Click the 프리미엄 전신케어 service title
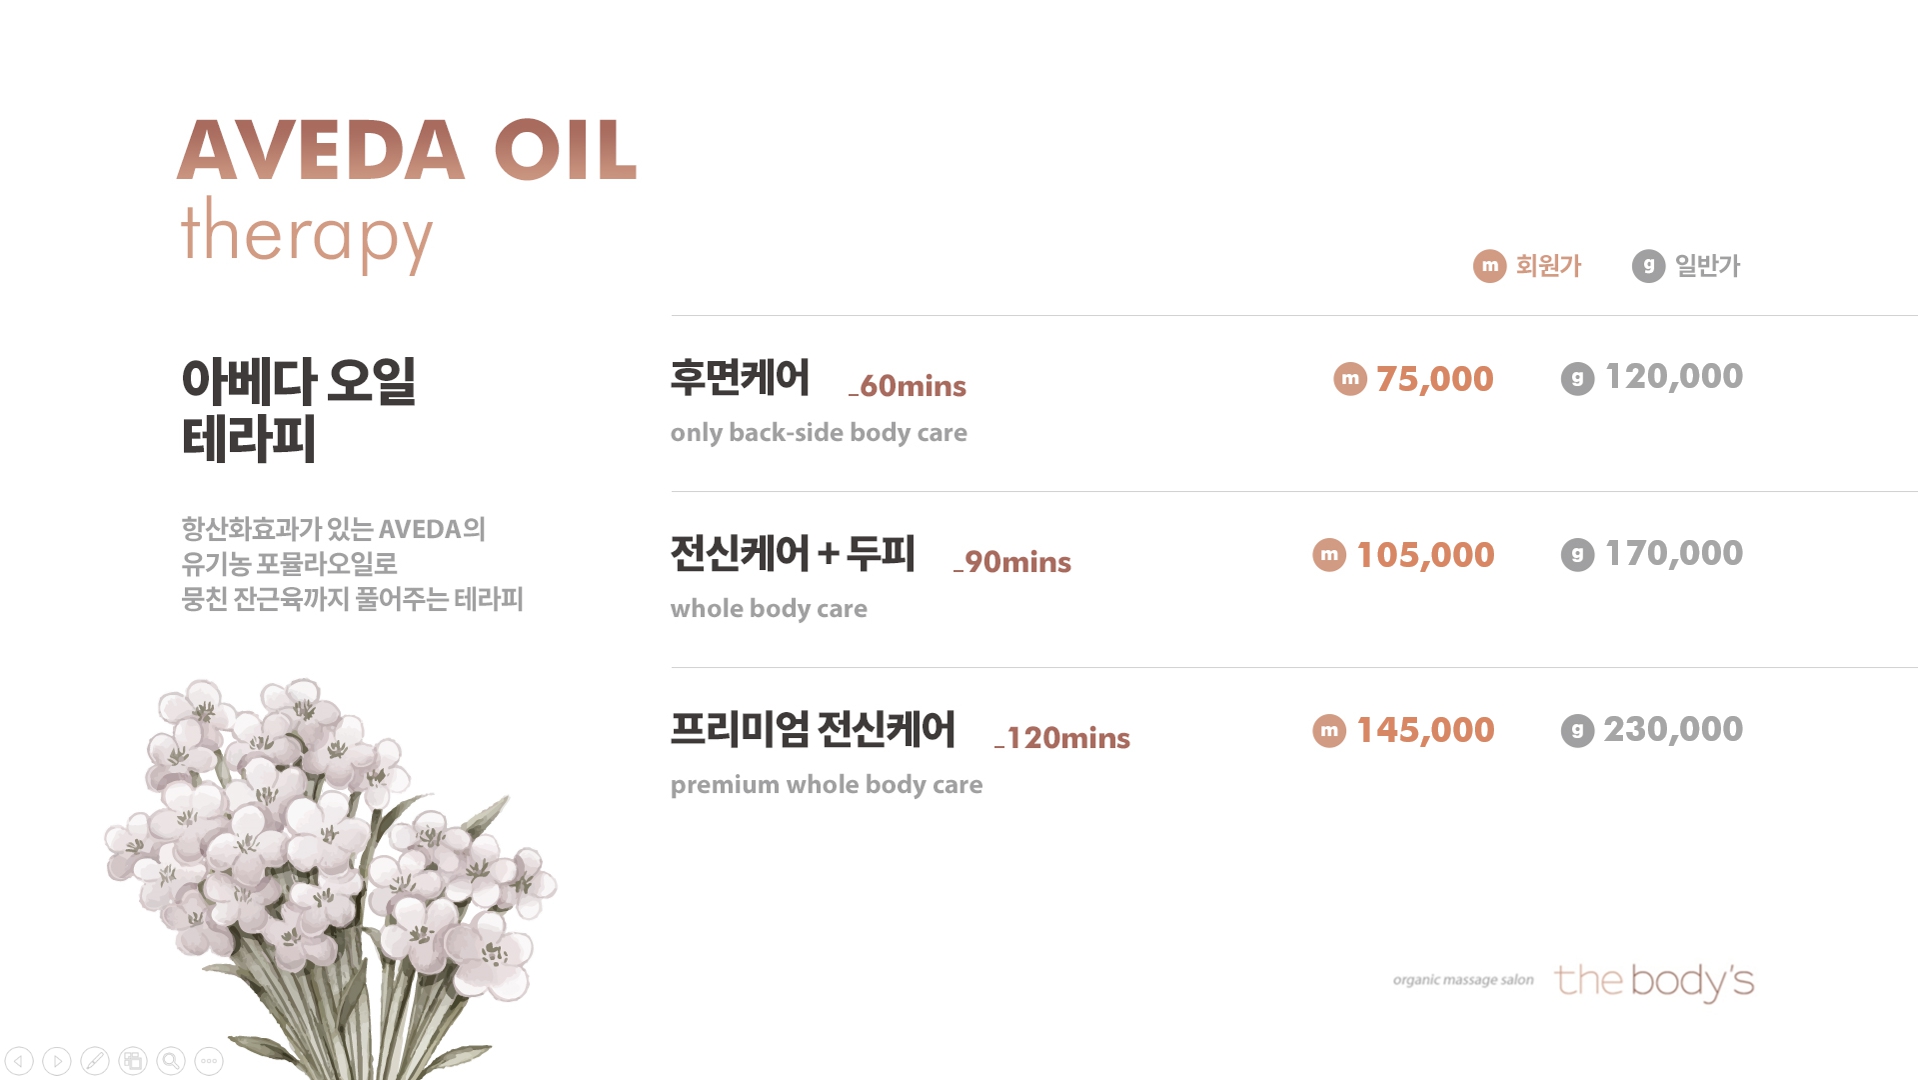1918x1080 pixels. [812, 729]
